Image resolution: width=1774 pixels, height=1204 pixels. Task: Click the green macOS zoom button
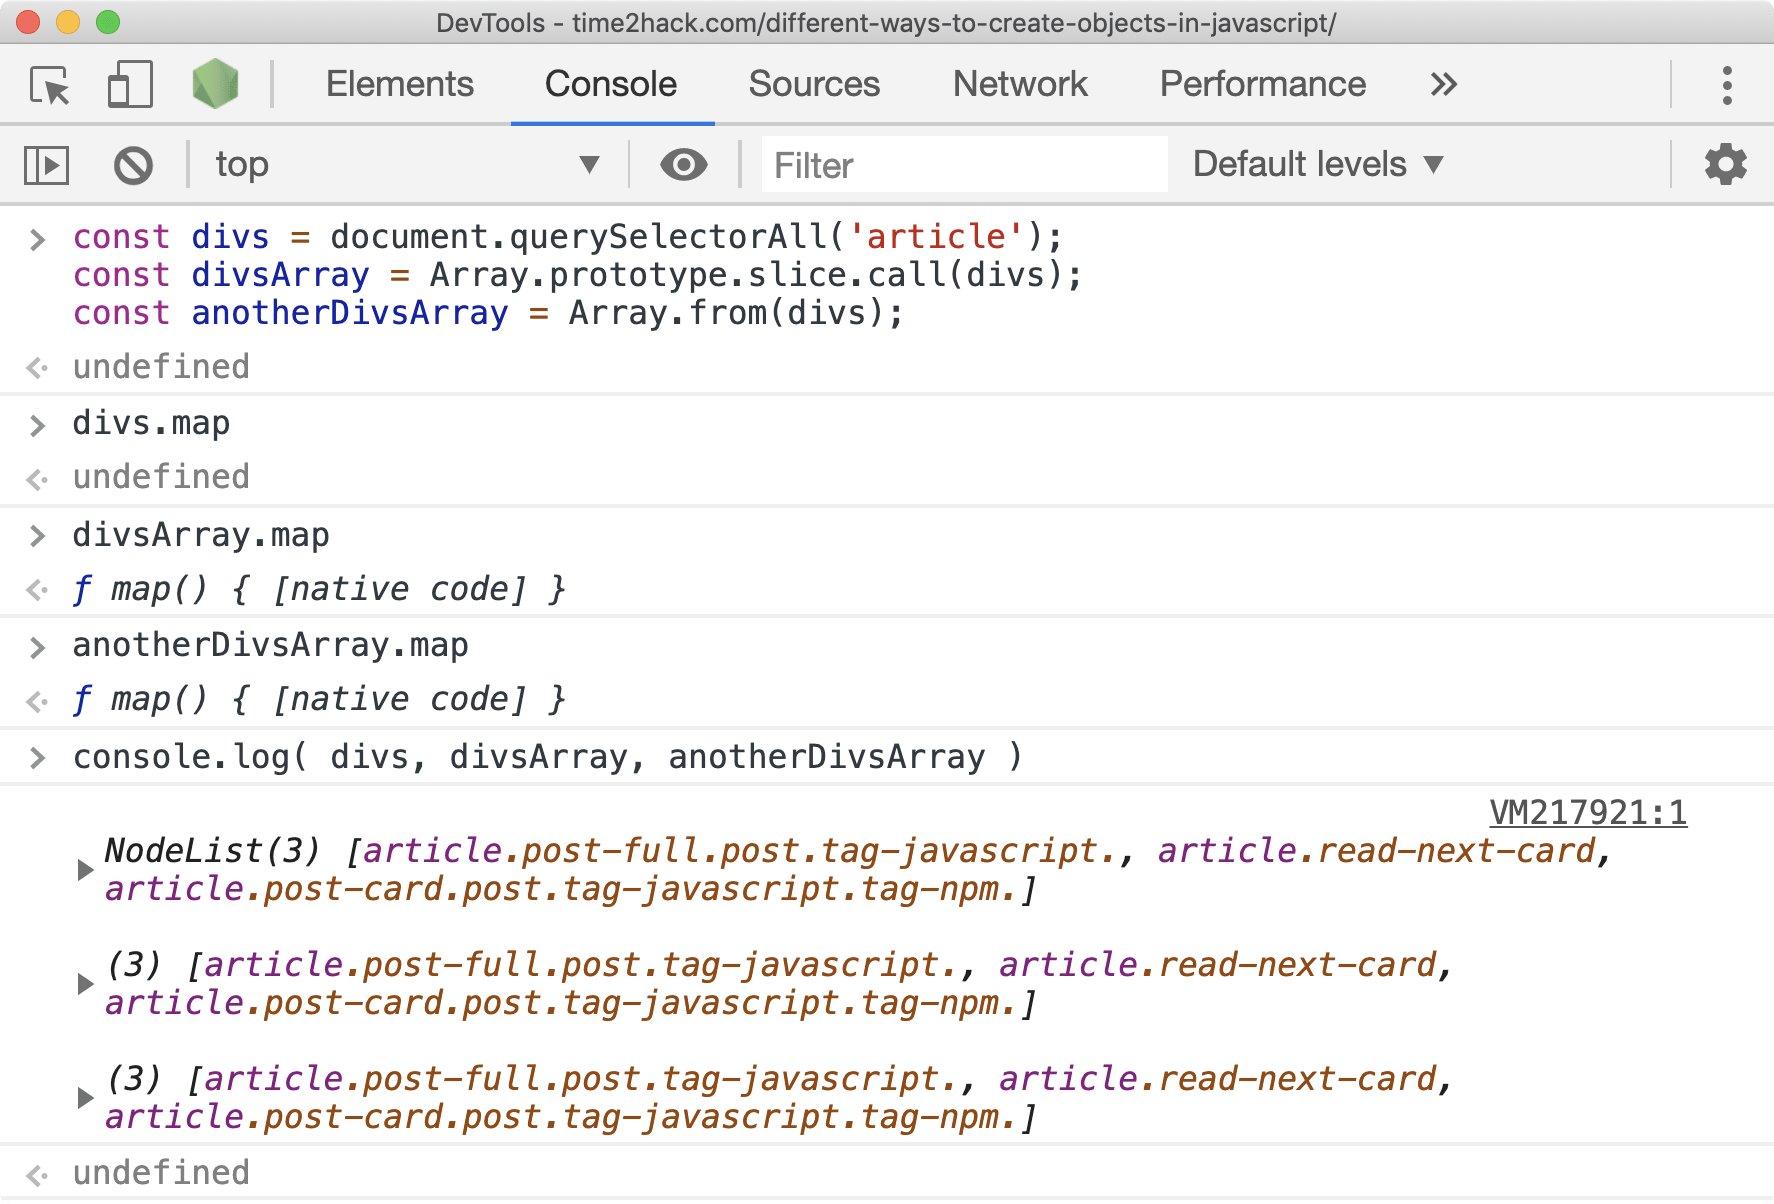click(x=108, y=22)
